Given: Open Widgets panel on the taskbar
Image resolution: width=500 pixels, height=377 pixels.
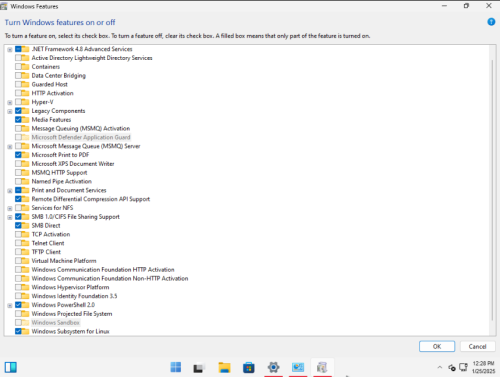Looking at the screenshot, I should 11,367.
